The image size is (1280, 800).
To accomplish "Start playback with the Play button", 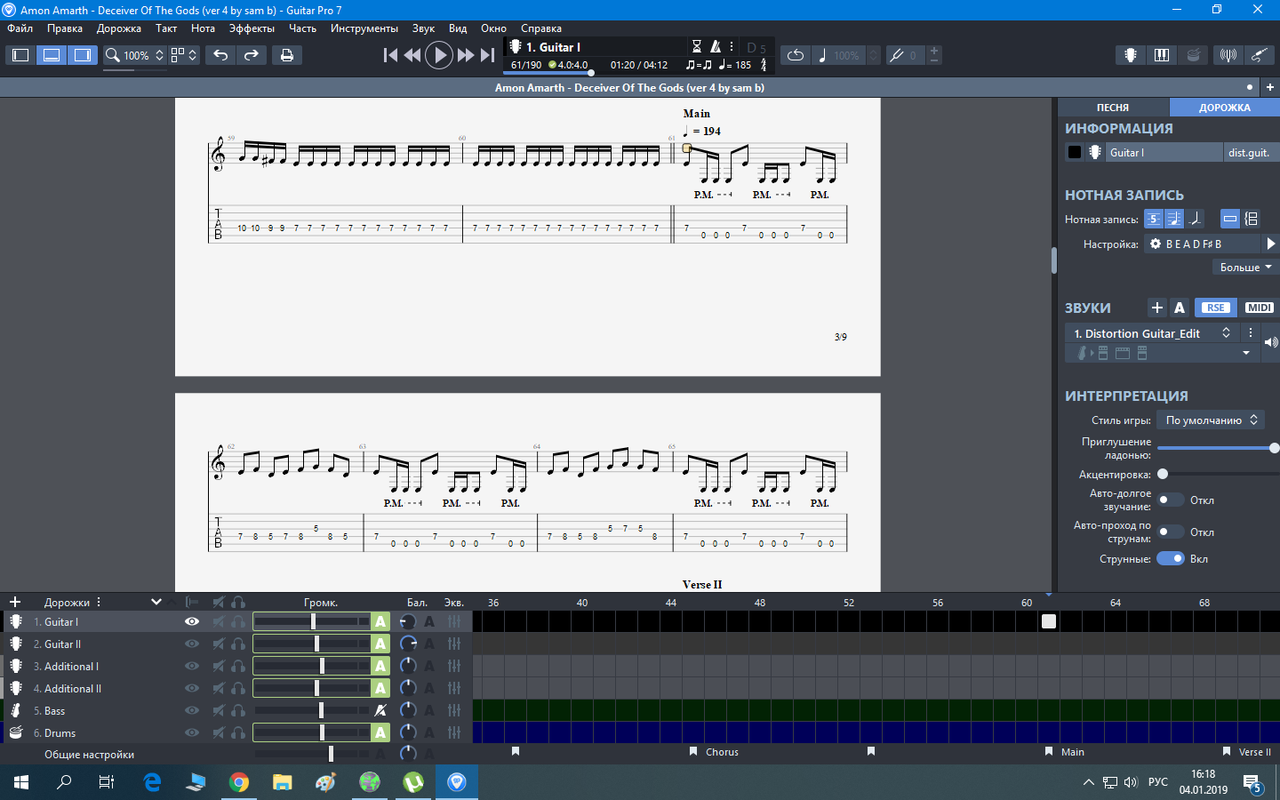I will click(439, 55).
